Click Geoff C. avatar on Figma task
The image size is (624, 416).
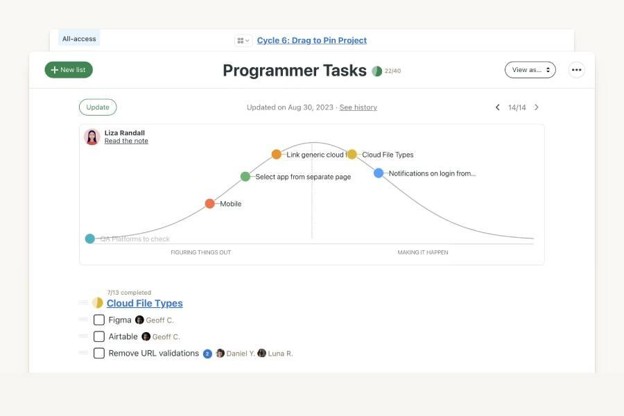pyautogui.click(x=139, y=320)
